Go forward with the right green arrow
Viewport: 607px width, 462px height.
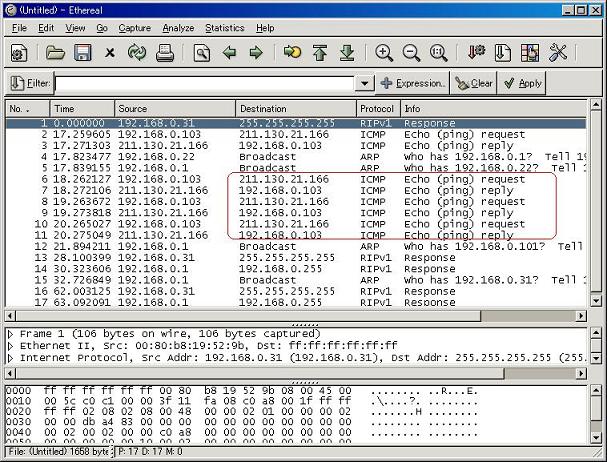tap(256, 53)
